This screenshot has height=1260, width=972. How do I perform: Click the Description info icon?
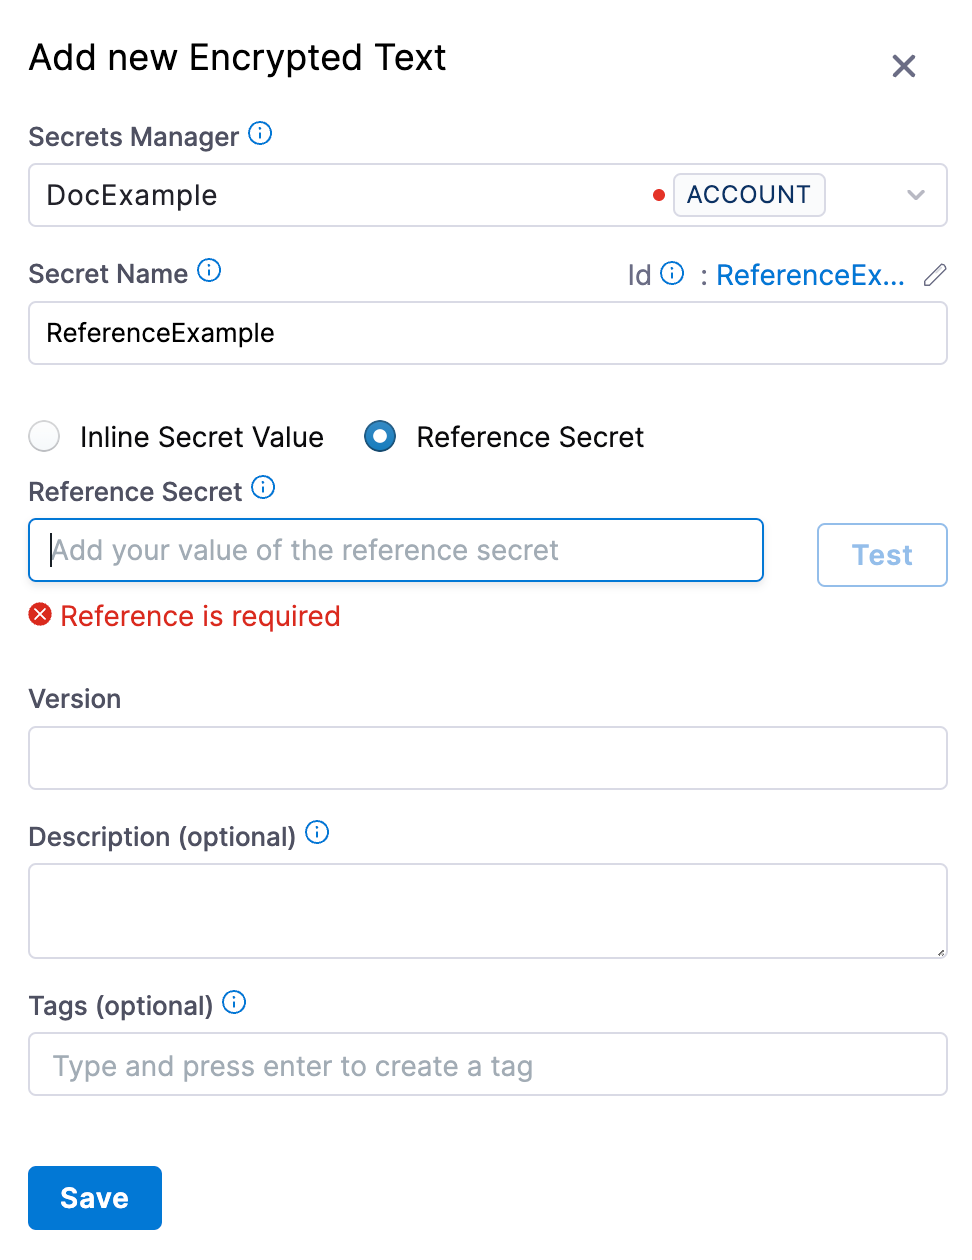coord(317,833)
